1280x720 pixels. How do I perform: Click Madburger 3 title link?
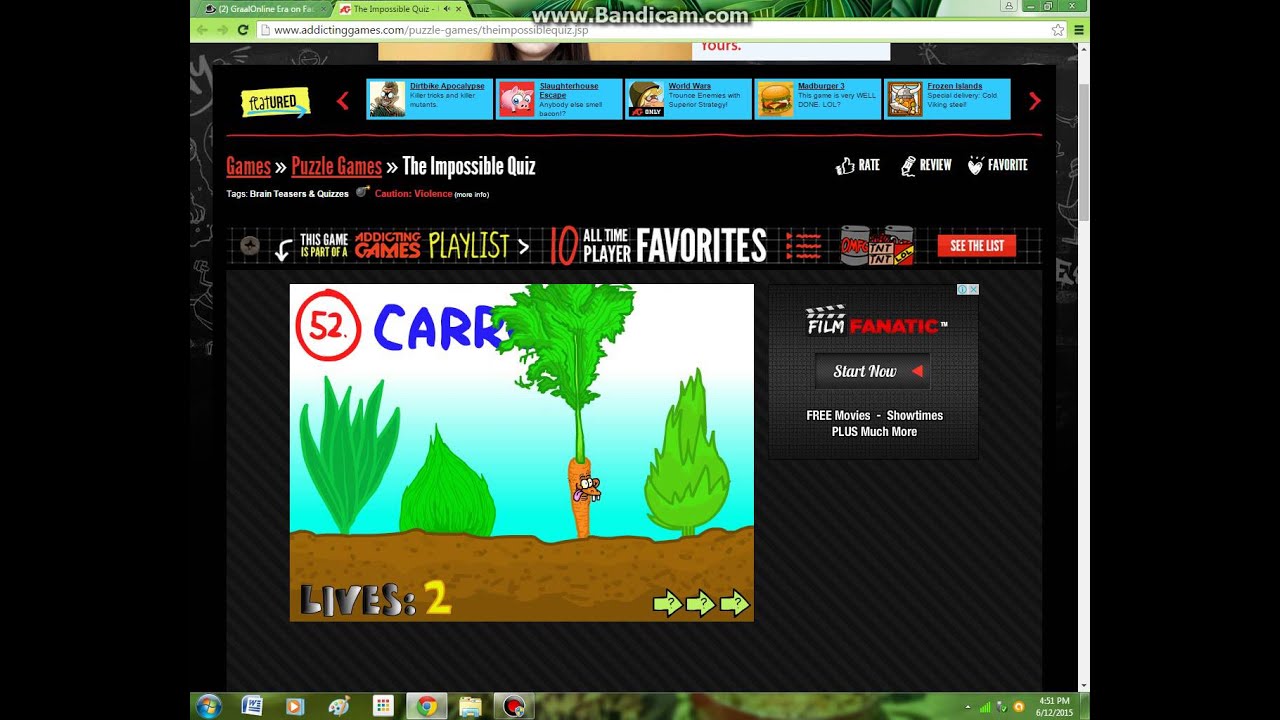pyautogui.click(x=821, y=86)
